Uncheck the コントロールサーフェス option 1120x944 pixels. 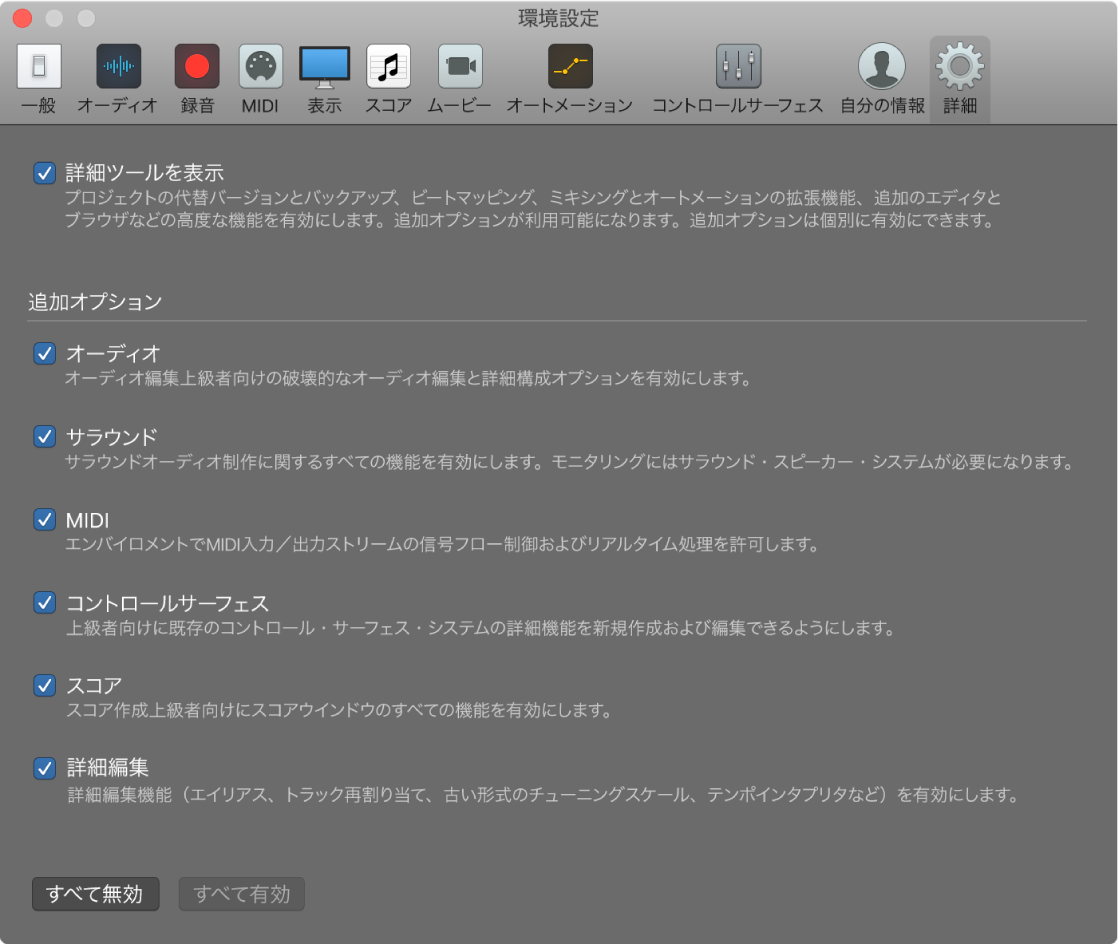(44, 603)
